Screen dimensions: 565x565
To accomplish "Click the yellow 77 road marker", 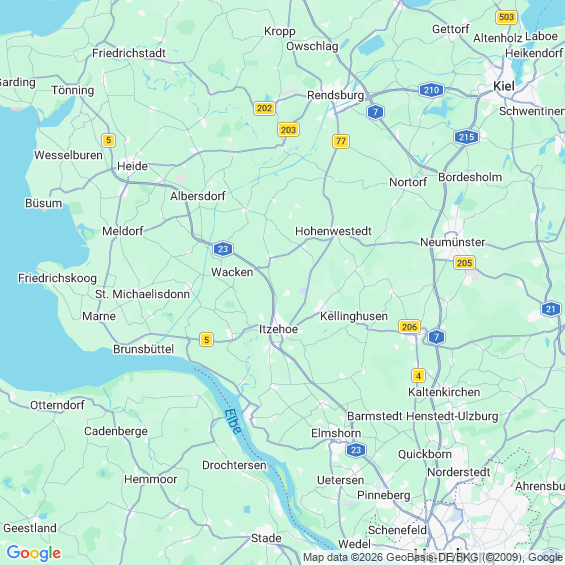I will click(x=341, y=141).
